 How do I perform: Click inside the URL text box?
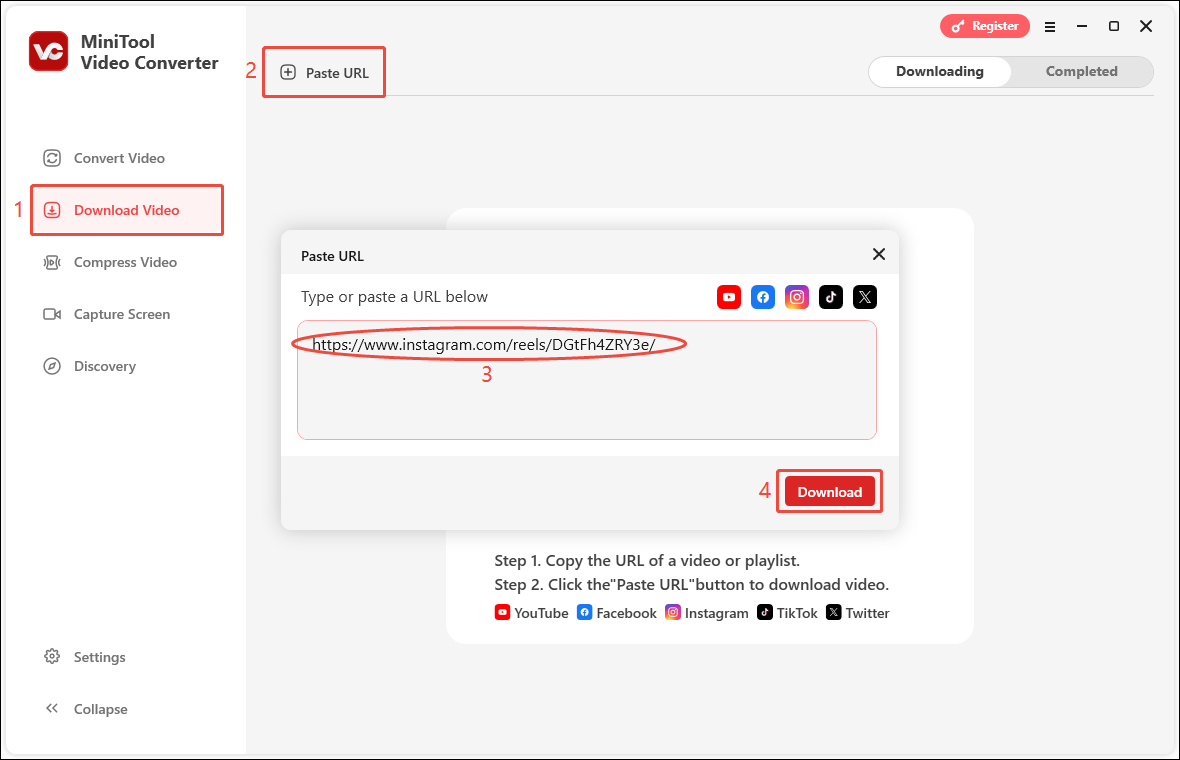click(587, 380)
